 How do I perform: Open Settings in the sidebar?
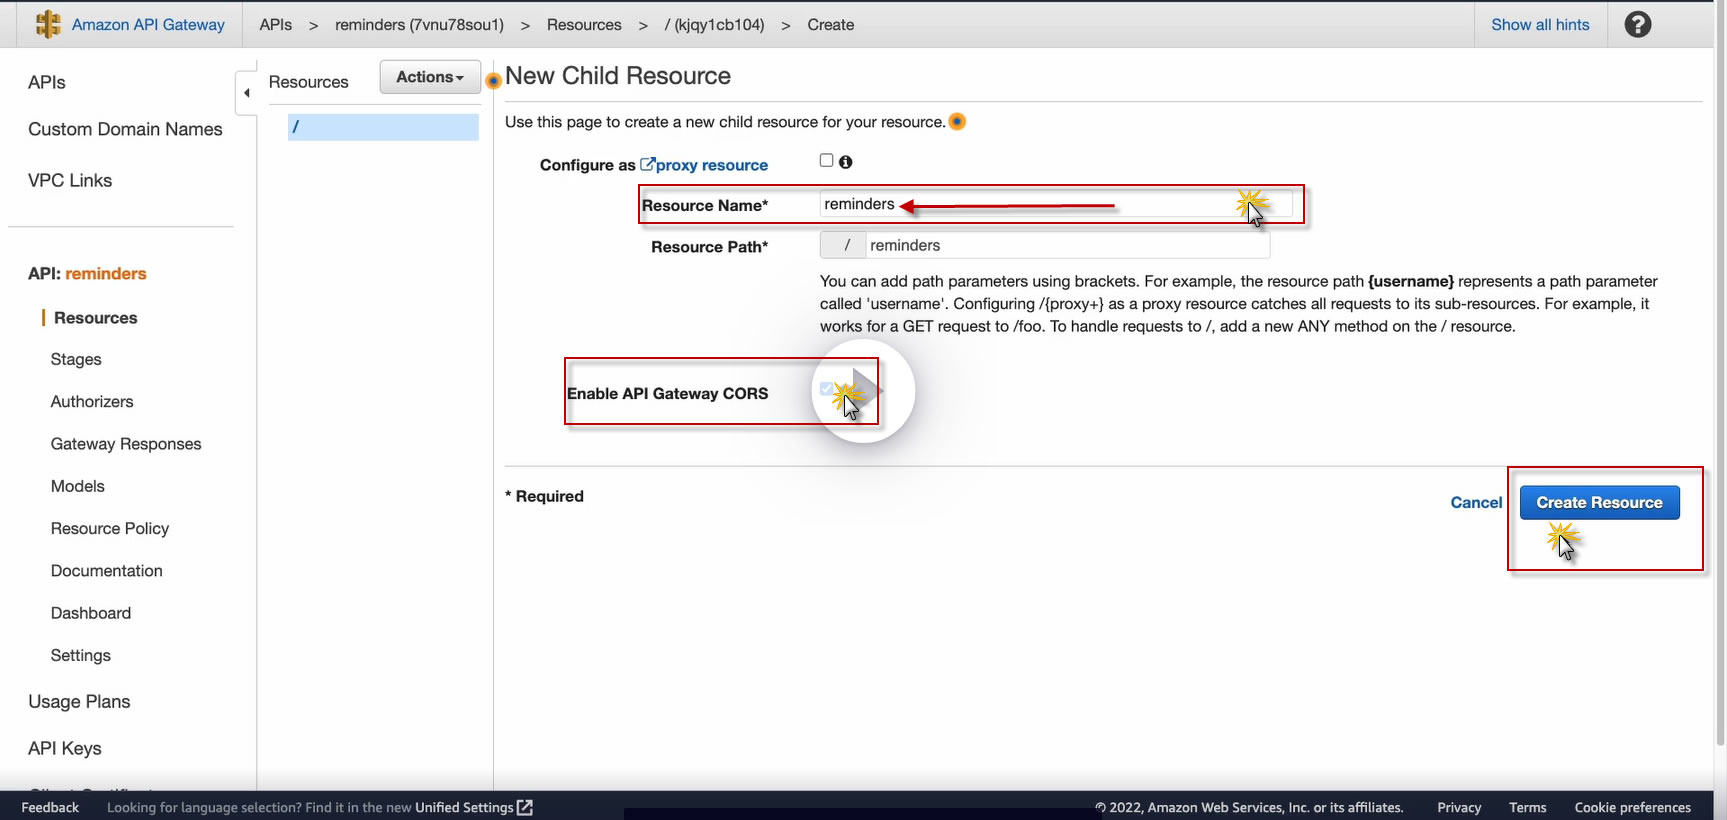pyautogui.click(x=81, y=655)
